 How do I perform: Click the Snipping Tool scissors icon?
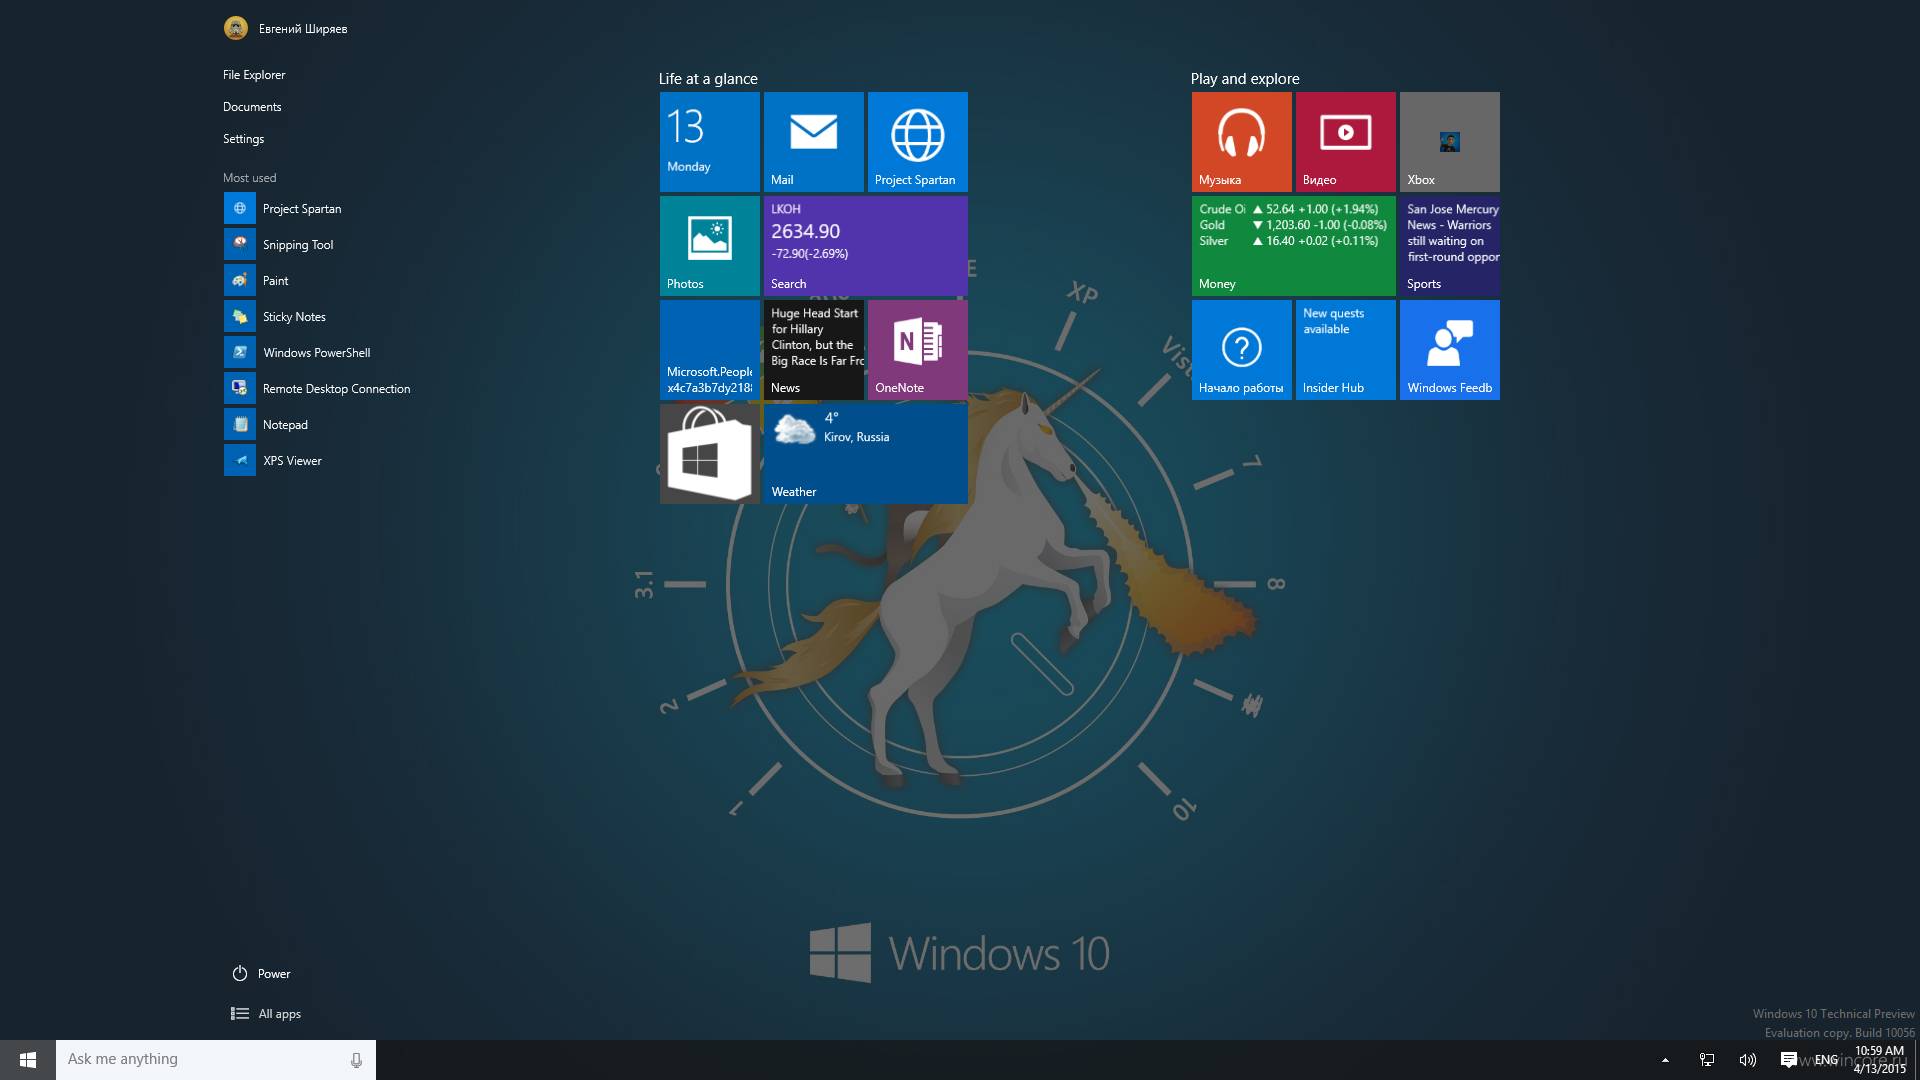pyautogui.click(x=240, y=245)
